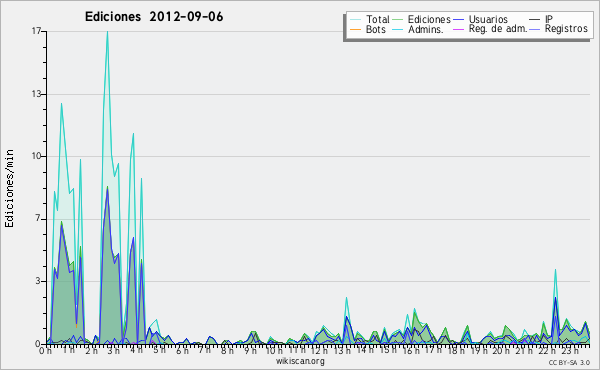Click the x-axis label '23 h'
This screenshot has width=600, height=370.
570,350
